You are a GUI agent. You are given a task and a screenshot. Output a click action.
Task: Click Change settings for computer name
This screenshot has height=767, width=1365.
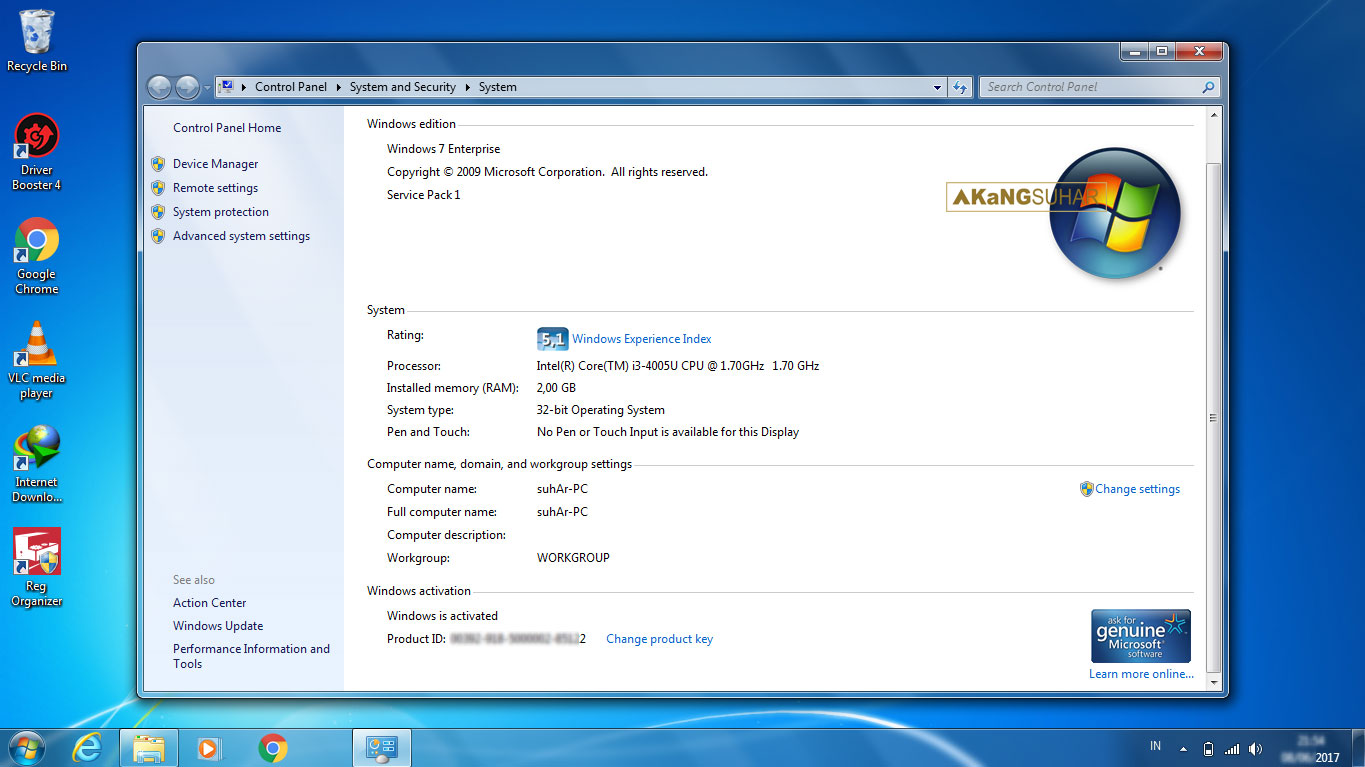(1137, 489)
